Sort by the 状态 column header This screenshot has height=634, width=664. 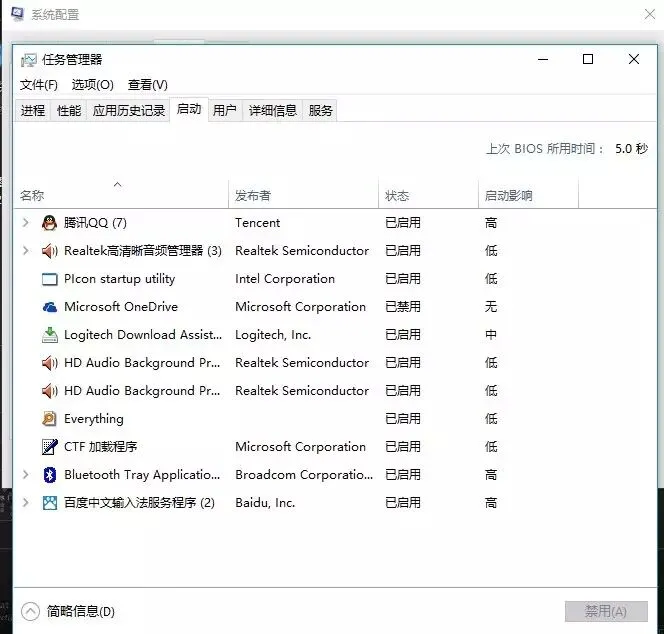(428, 195)
